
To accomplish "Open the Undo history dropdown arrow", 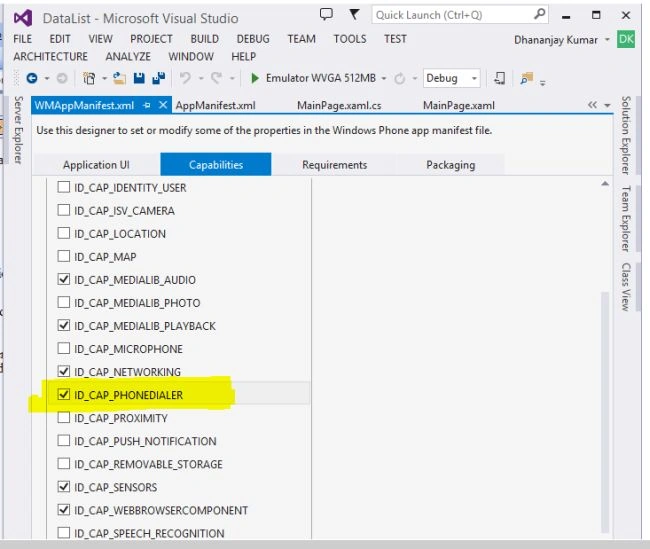I will (201, 78).
